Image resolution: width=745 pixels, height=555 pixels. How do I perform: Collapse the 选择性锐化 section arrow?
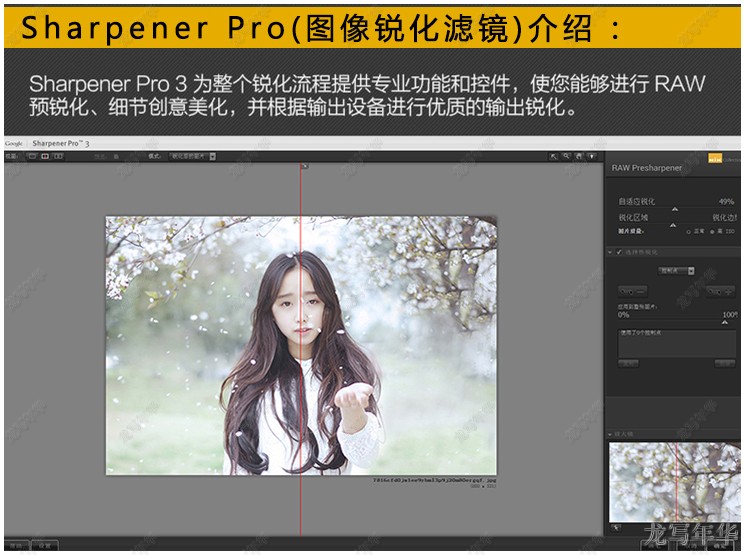[610, 252]
